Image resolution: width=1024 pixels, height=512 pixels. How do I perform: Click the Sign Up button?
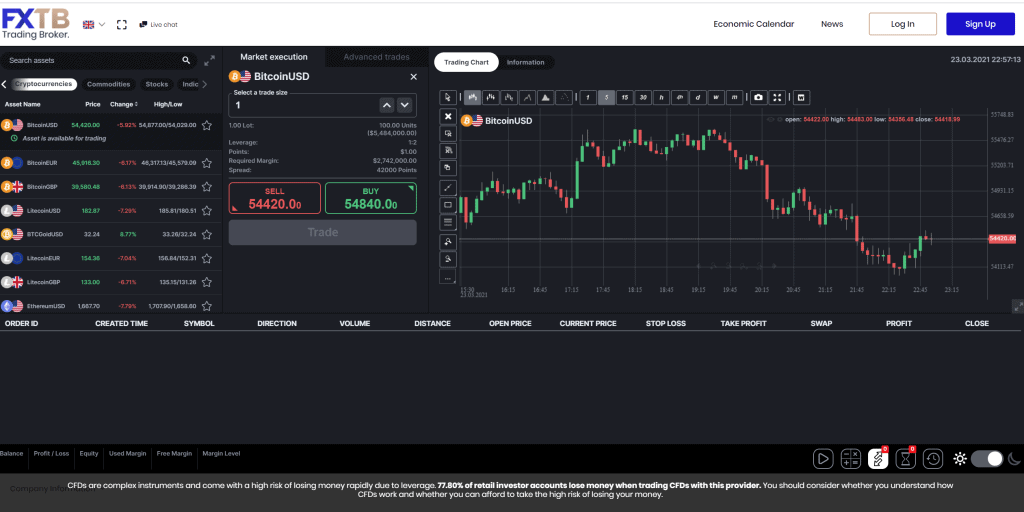[x=980, y=24]
